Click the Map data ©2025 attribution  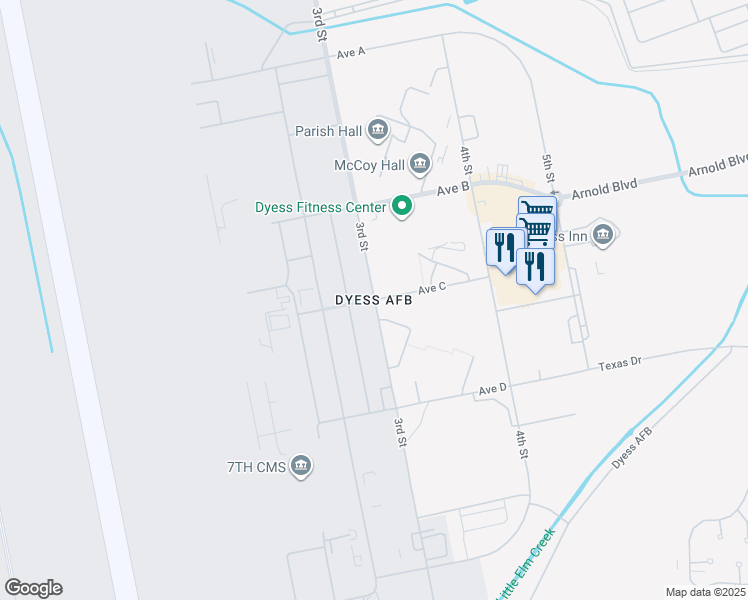pos(705,592)
